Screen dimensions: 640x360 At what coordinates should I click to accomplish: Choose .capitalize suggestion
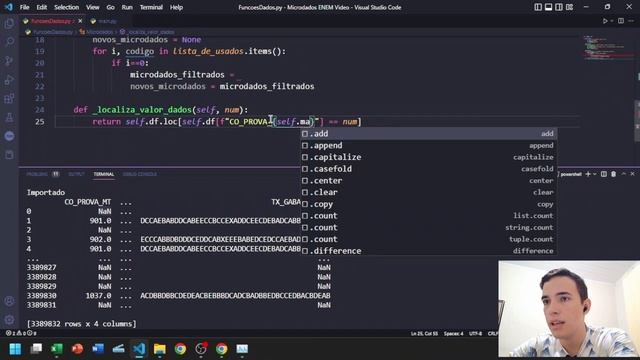coord(429,157)
